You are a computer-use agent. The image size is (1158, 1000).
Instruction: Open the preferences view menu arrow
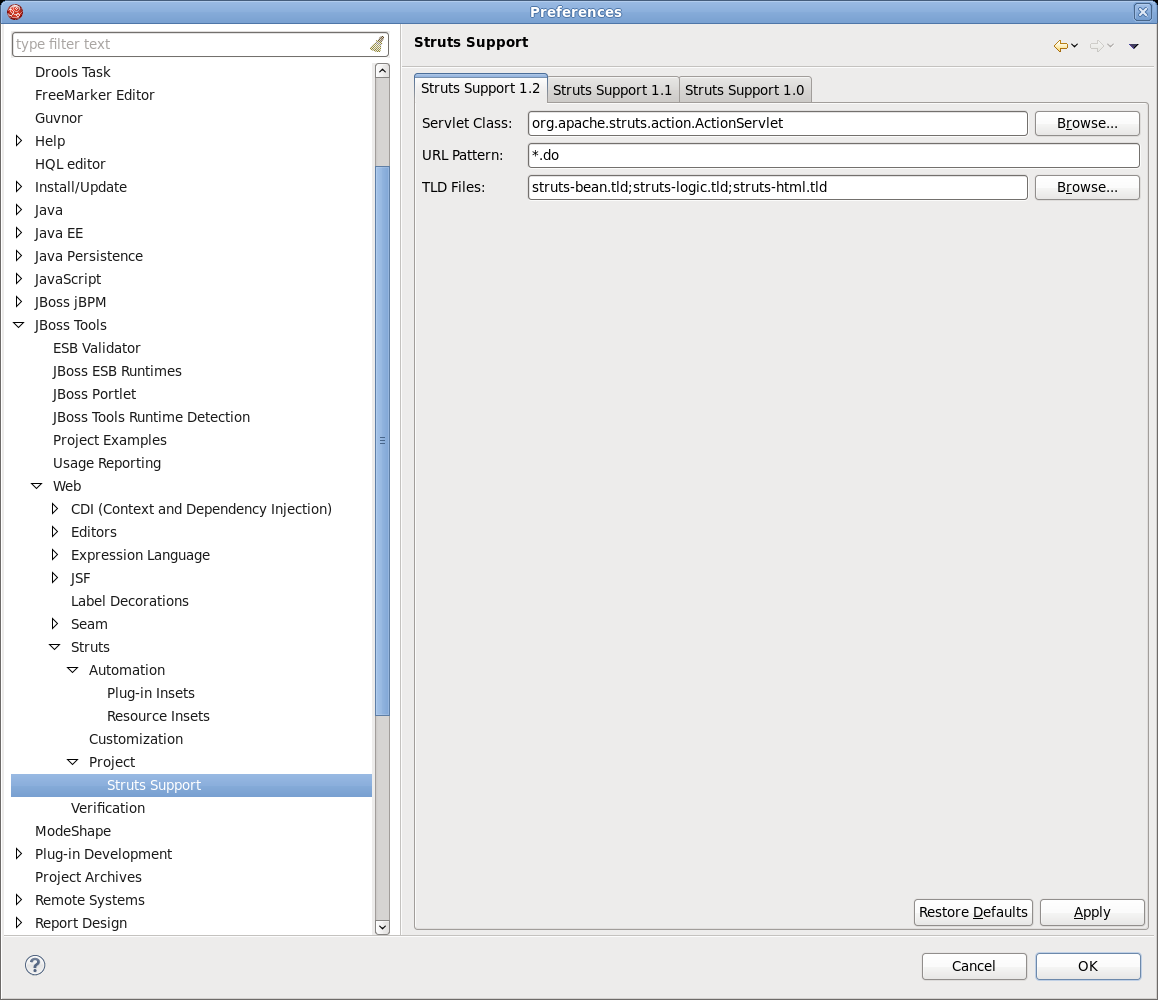point(1134,46)
